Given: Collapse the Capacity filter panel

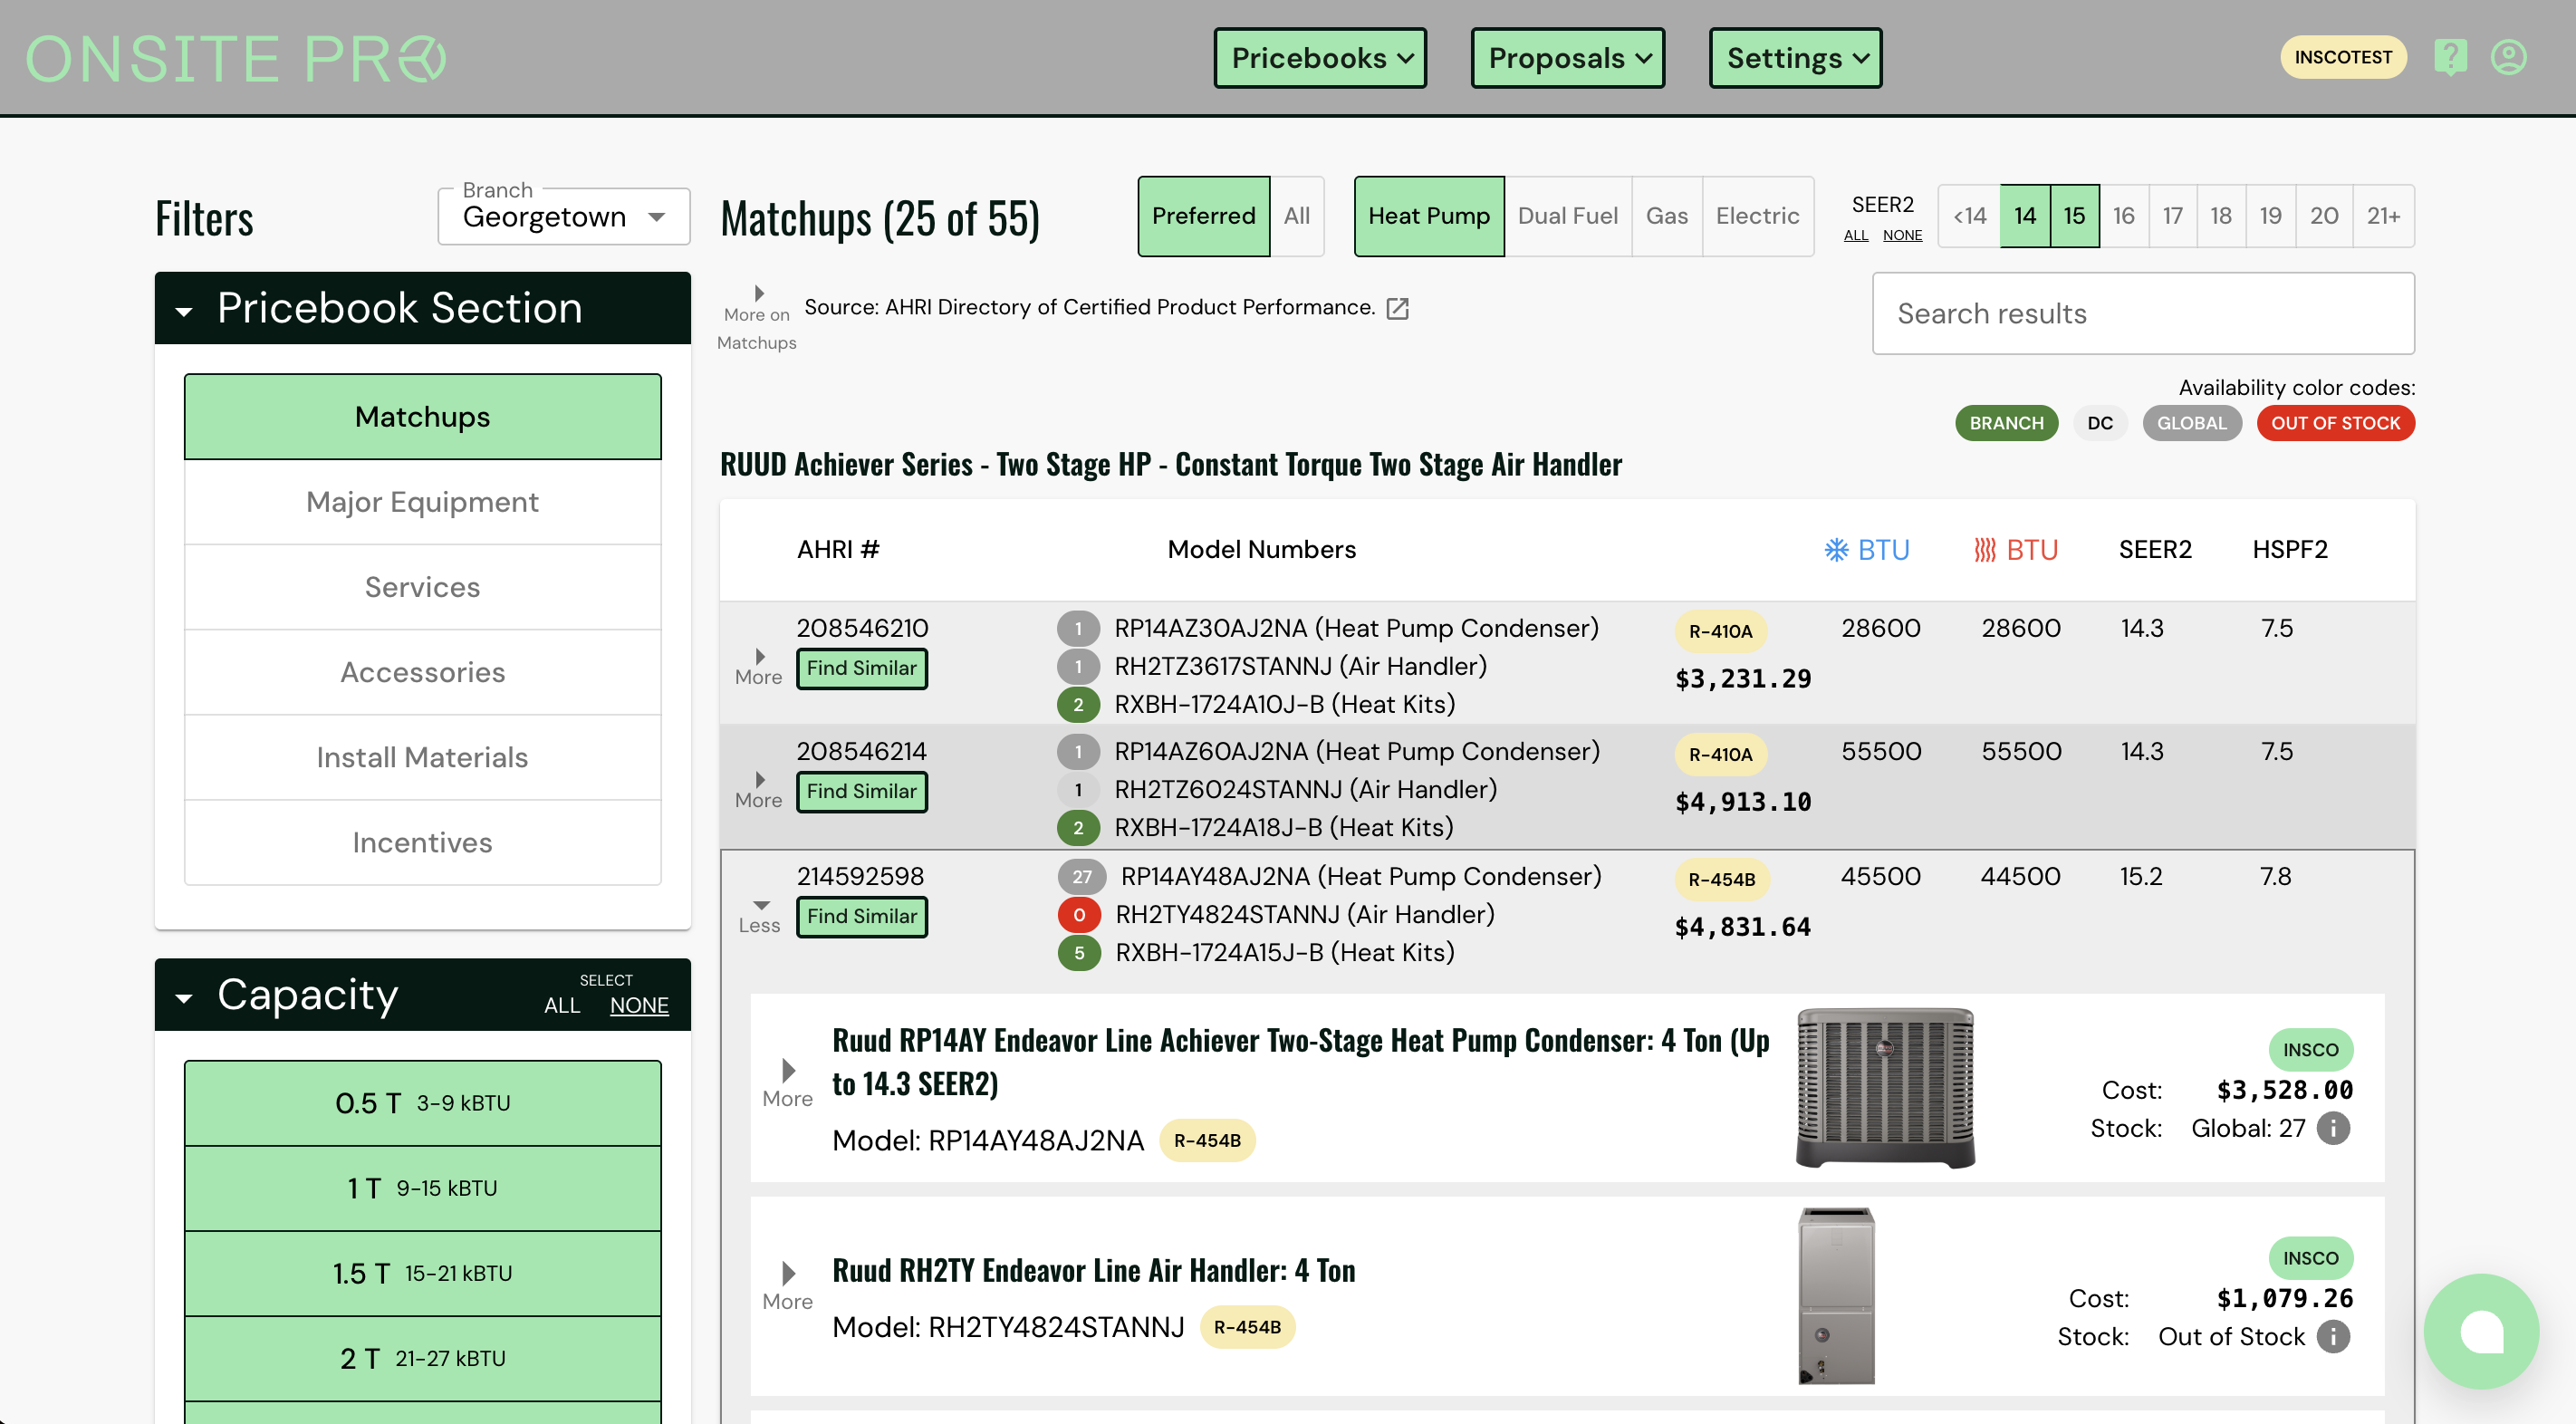Looking at the screenshot, I should (184, 997).
